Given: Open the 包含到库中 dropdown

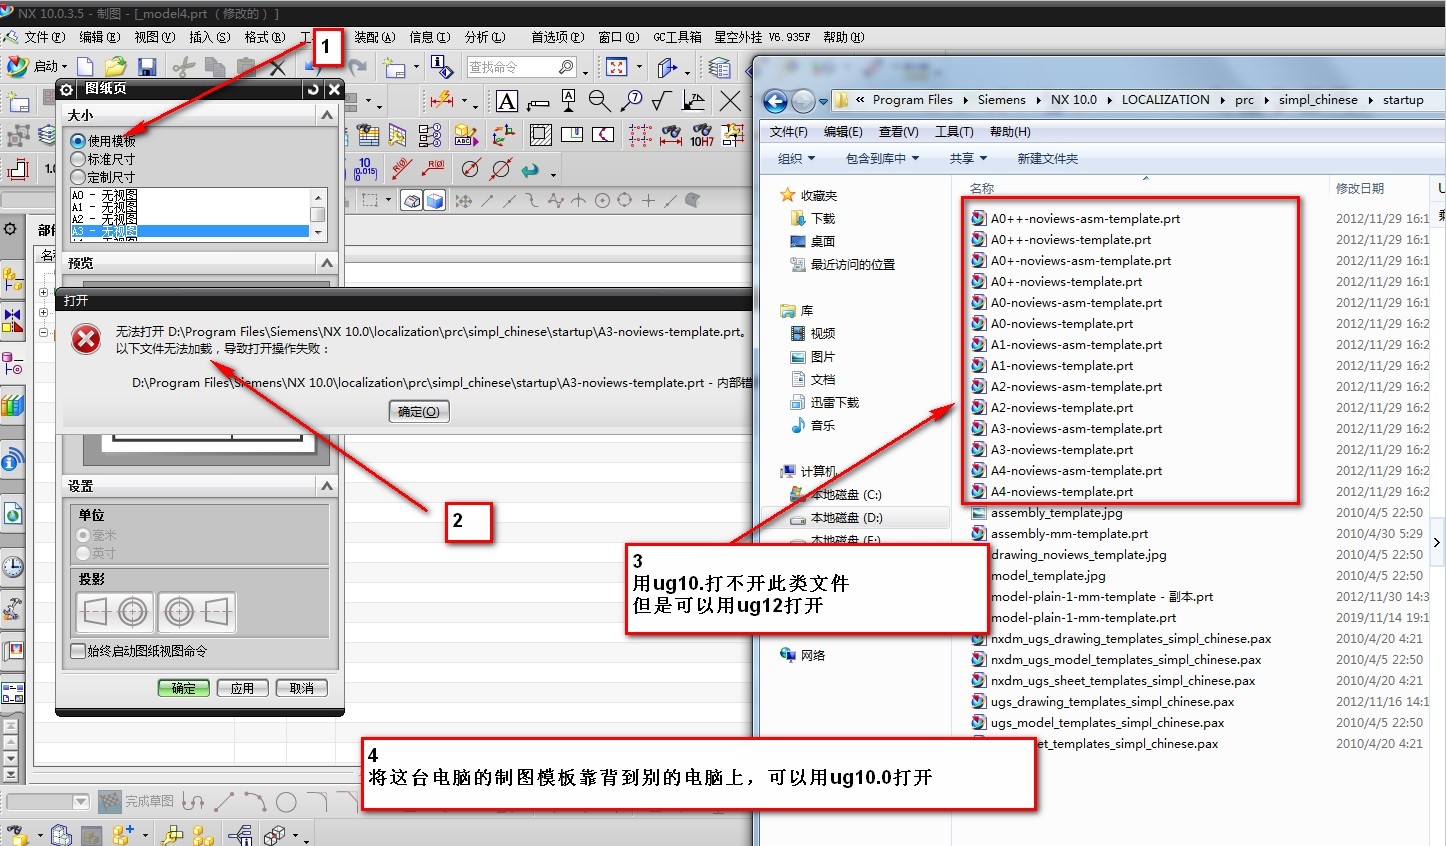Looking at the screenshot, I should pos(882,158).
